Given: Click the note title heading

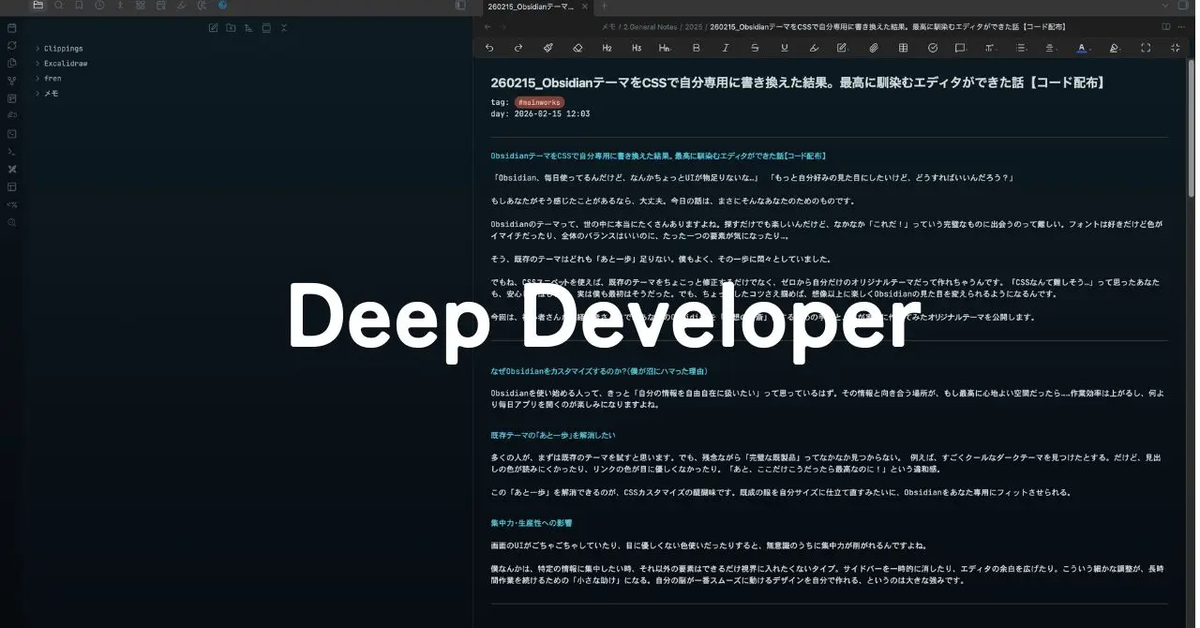Looking at the screenshot, I should point(797,83).
